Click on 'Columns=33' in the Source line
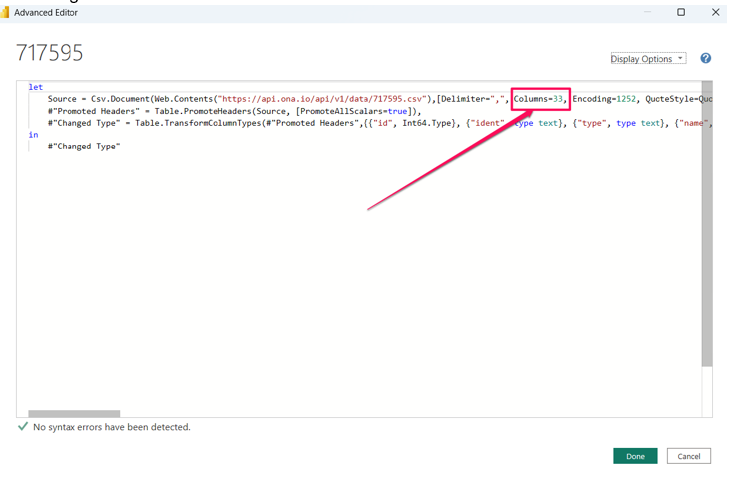This screenshot has height=478, width=734. pos(538,99)
